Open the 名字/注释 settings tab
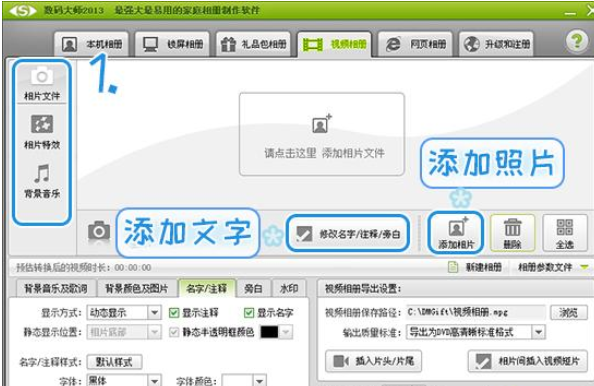The height and width of the screenshot is (386, 594). (207, 289)
